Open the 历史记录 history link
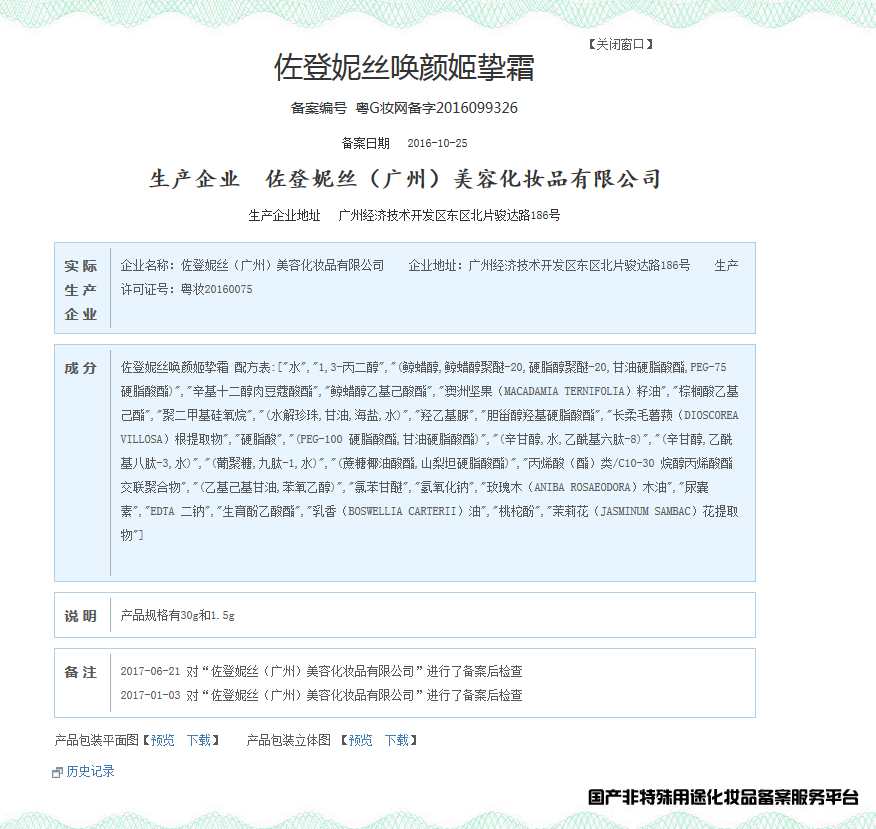876x829 pixels. pyautogui.click(x=91, y=771)
